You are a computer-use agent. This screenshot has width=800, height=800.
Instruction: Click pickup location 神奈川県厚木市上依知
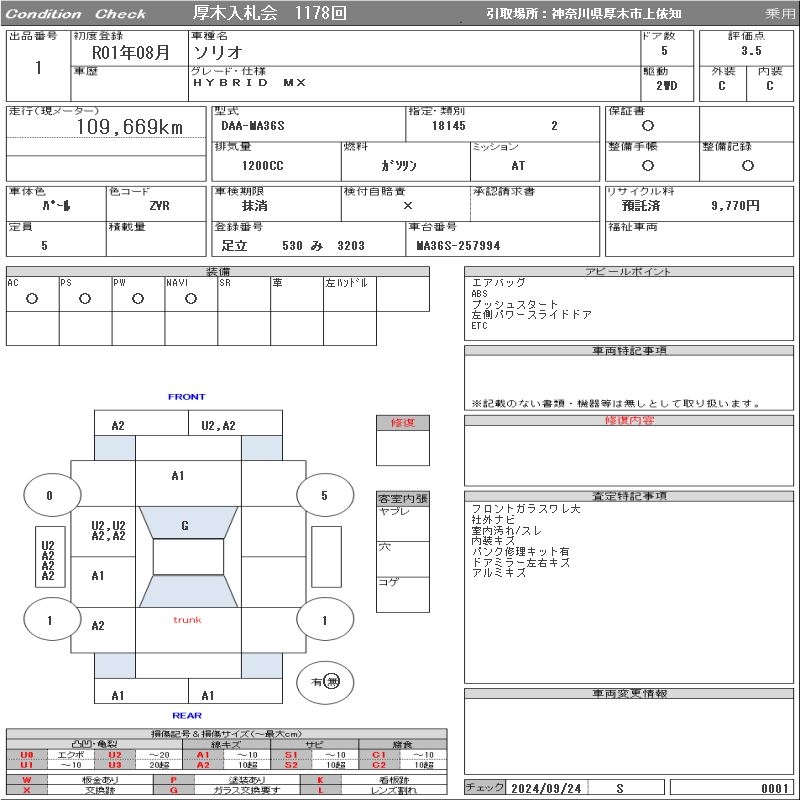(x=616, y=14)
